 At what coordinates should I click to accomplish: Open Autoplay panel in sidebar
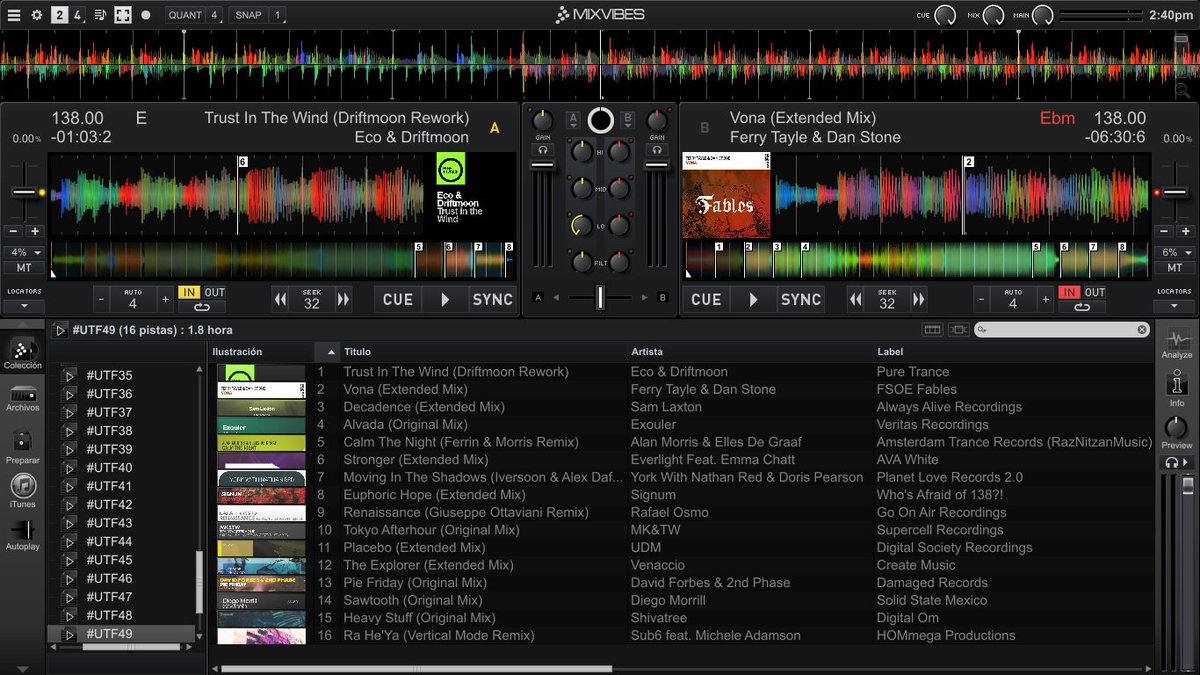point(23,536)
